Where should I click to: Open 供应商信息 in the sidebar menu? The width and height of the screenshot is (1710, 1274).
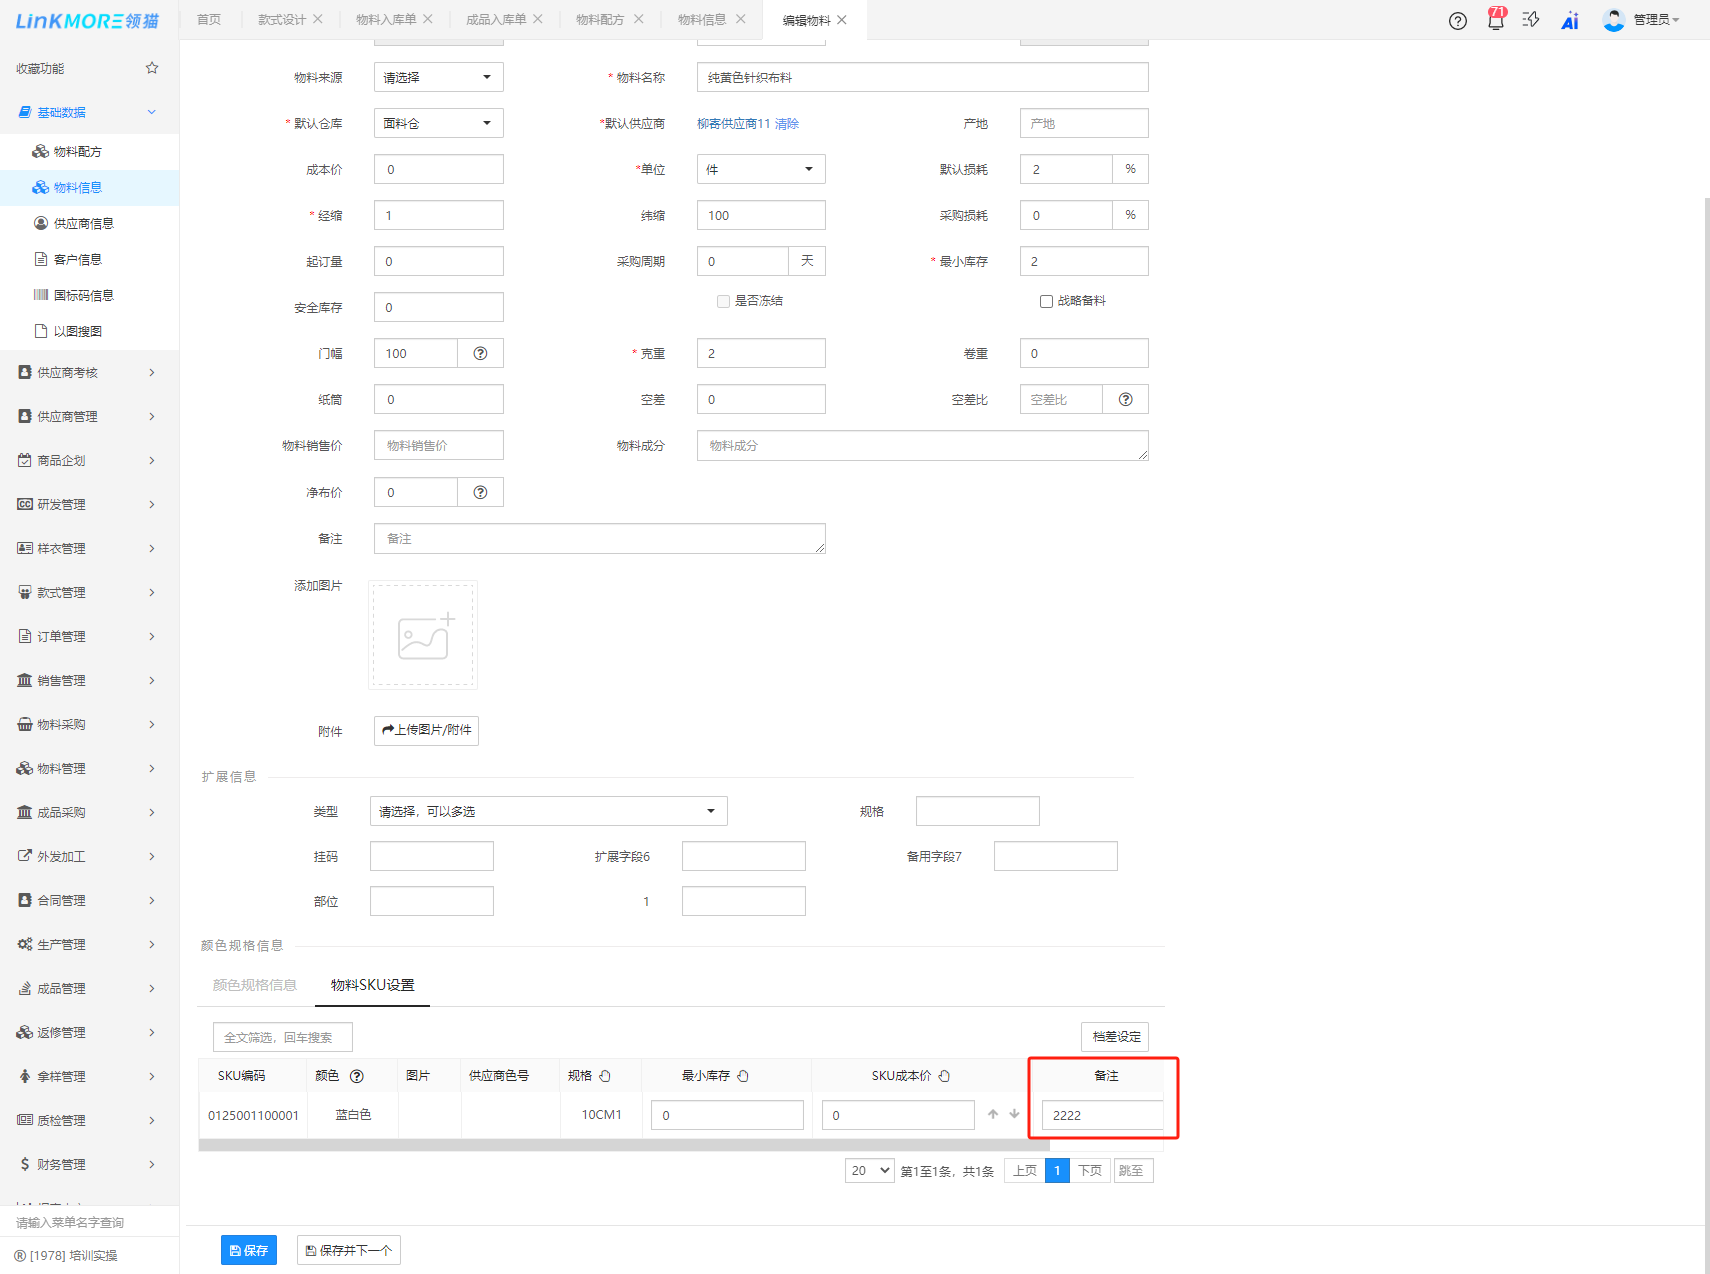tap(83, 223)
